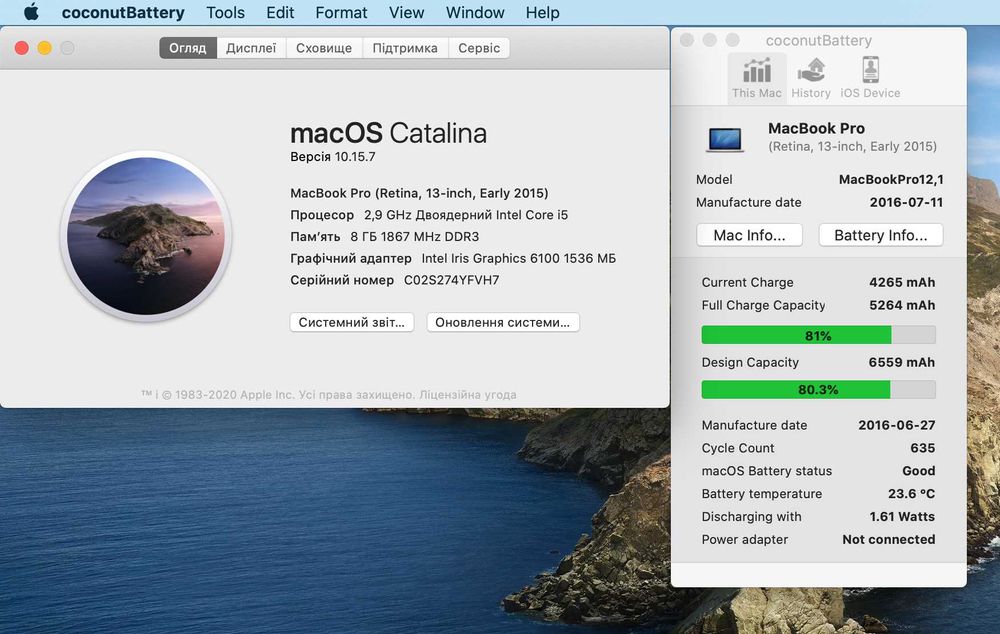Image resolution: width=1000 pixels, height=634 pixels.
Task: Switch to the Сховище tab
Action: pos(324,48)
